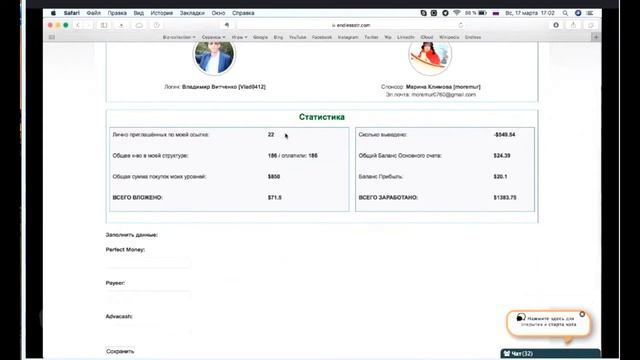
Task: Open the Twitter bookmark
Action: point(371,37)
